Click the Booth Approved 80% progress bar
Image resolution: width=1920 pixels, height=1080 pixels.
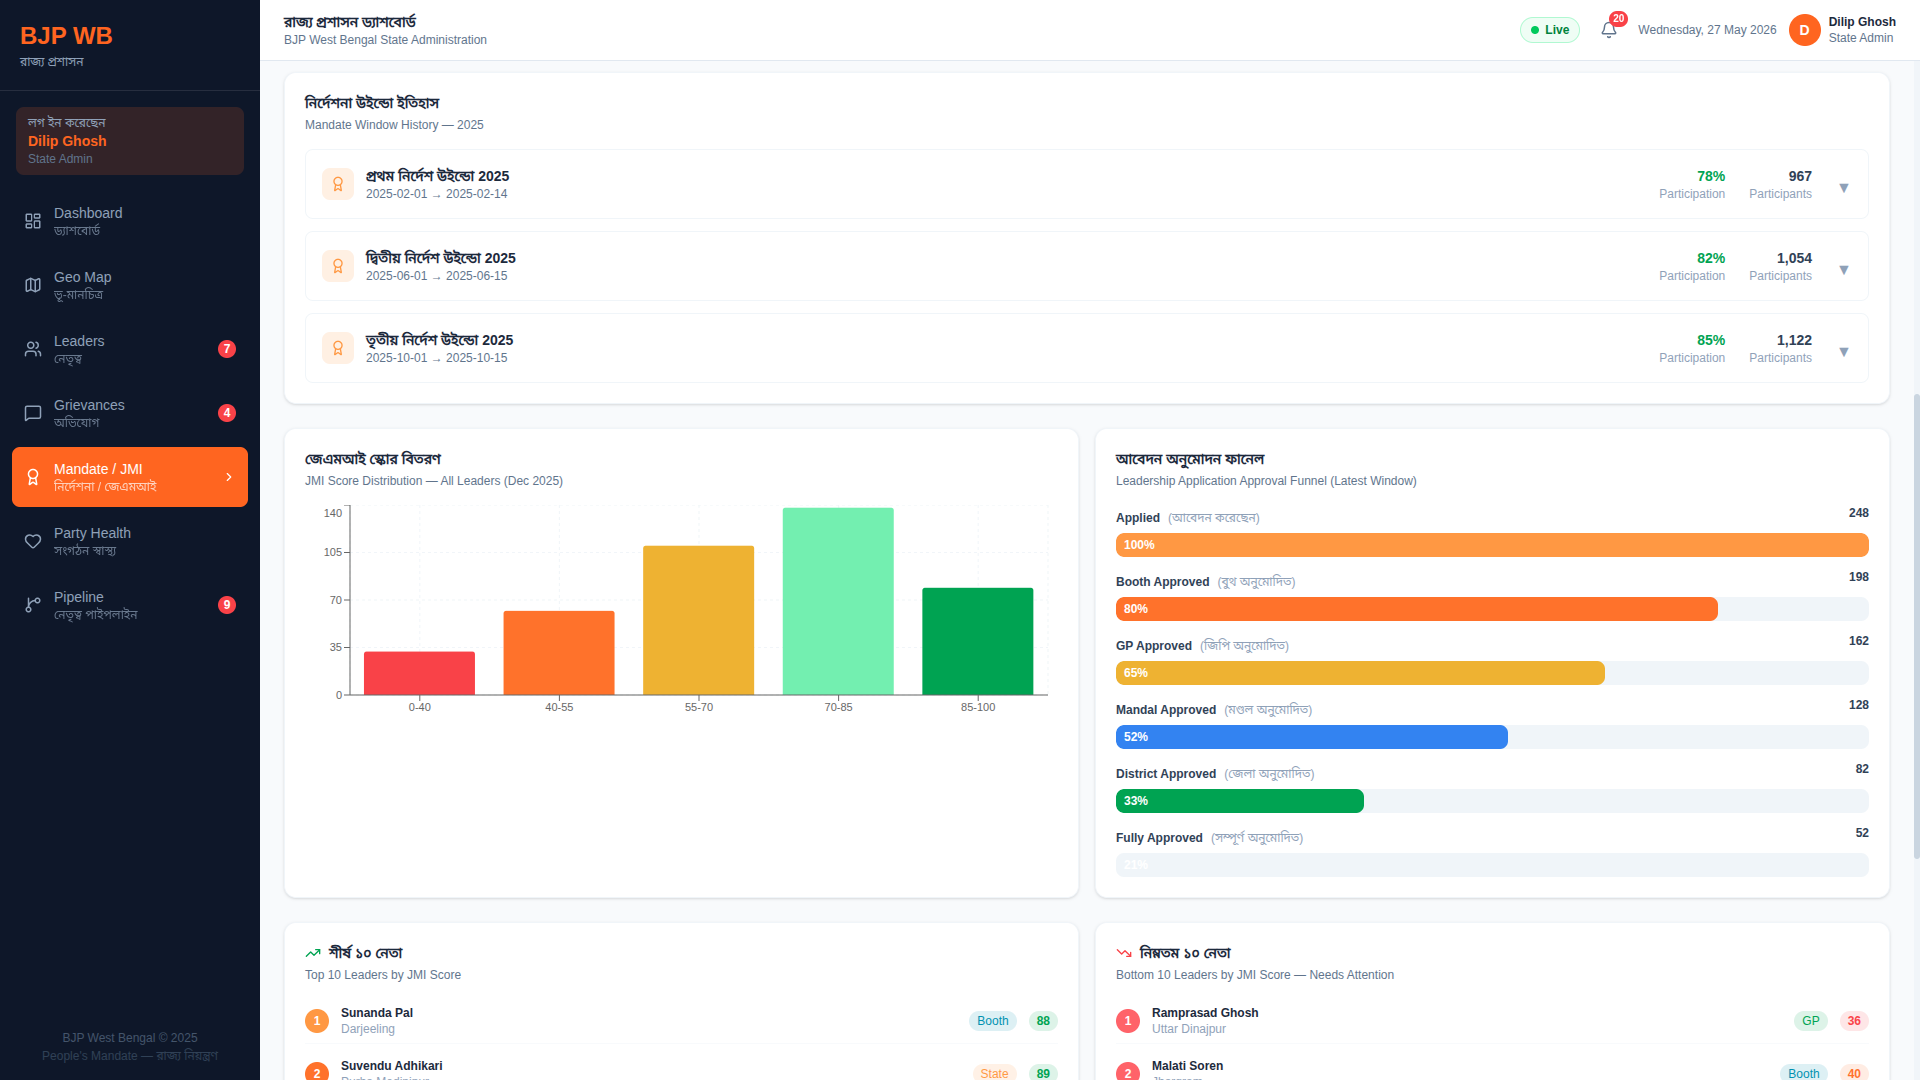point(1417,609)
